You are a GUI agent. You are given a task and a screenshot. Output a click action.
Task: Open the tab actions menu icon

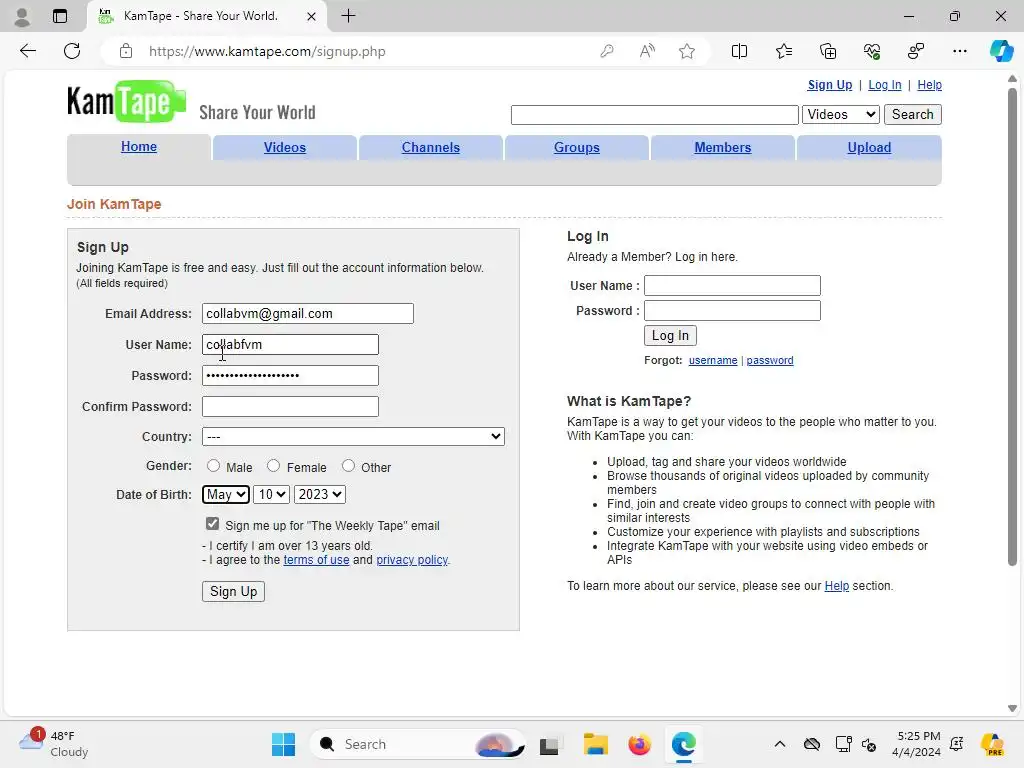point(60,16)
